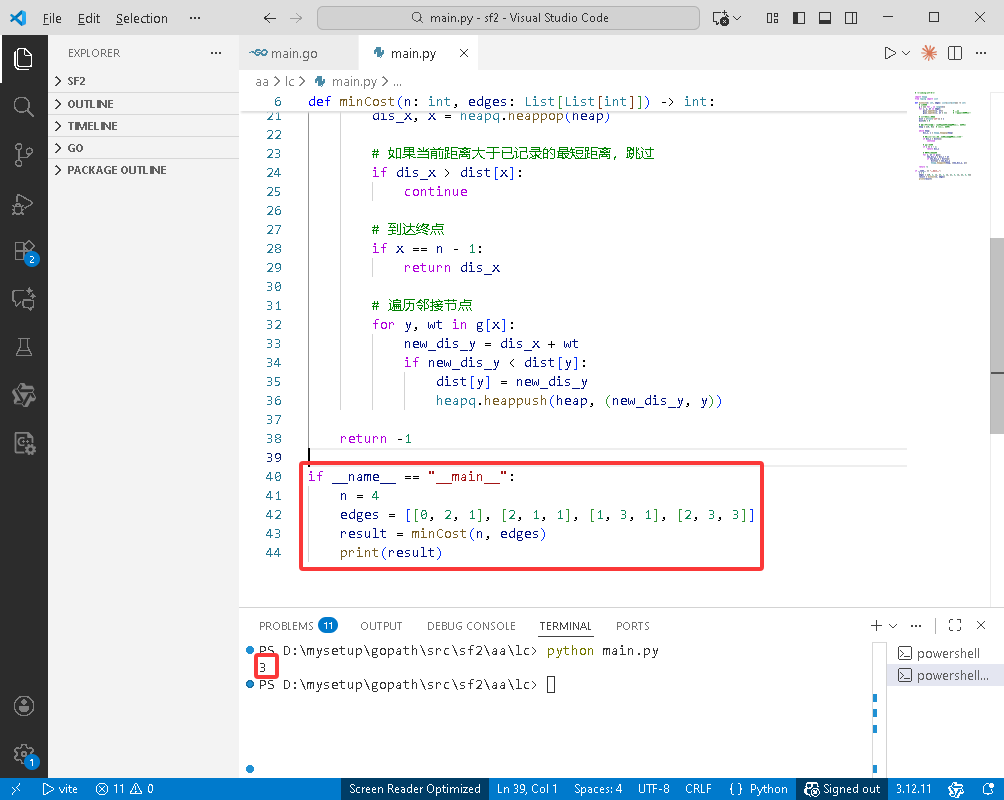
Task: Click the Split Editor Right icon
Action: 955,53
